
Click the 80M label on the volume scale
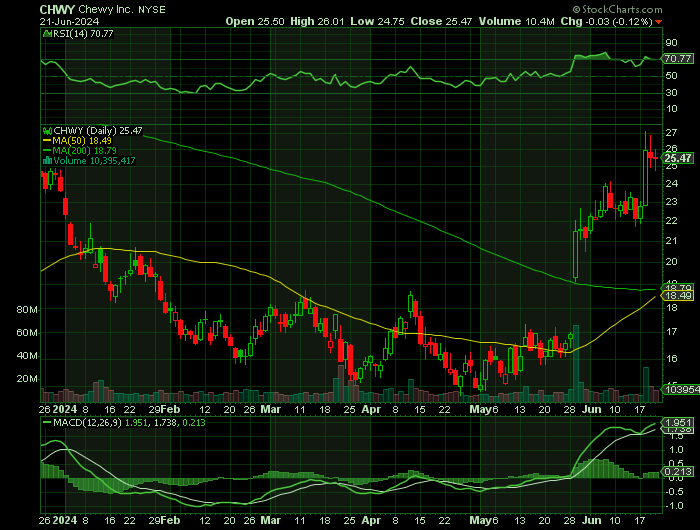pos(27,310)
